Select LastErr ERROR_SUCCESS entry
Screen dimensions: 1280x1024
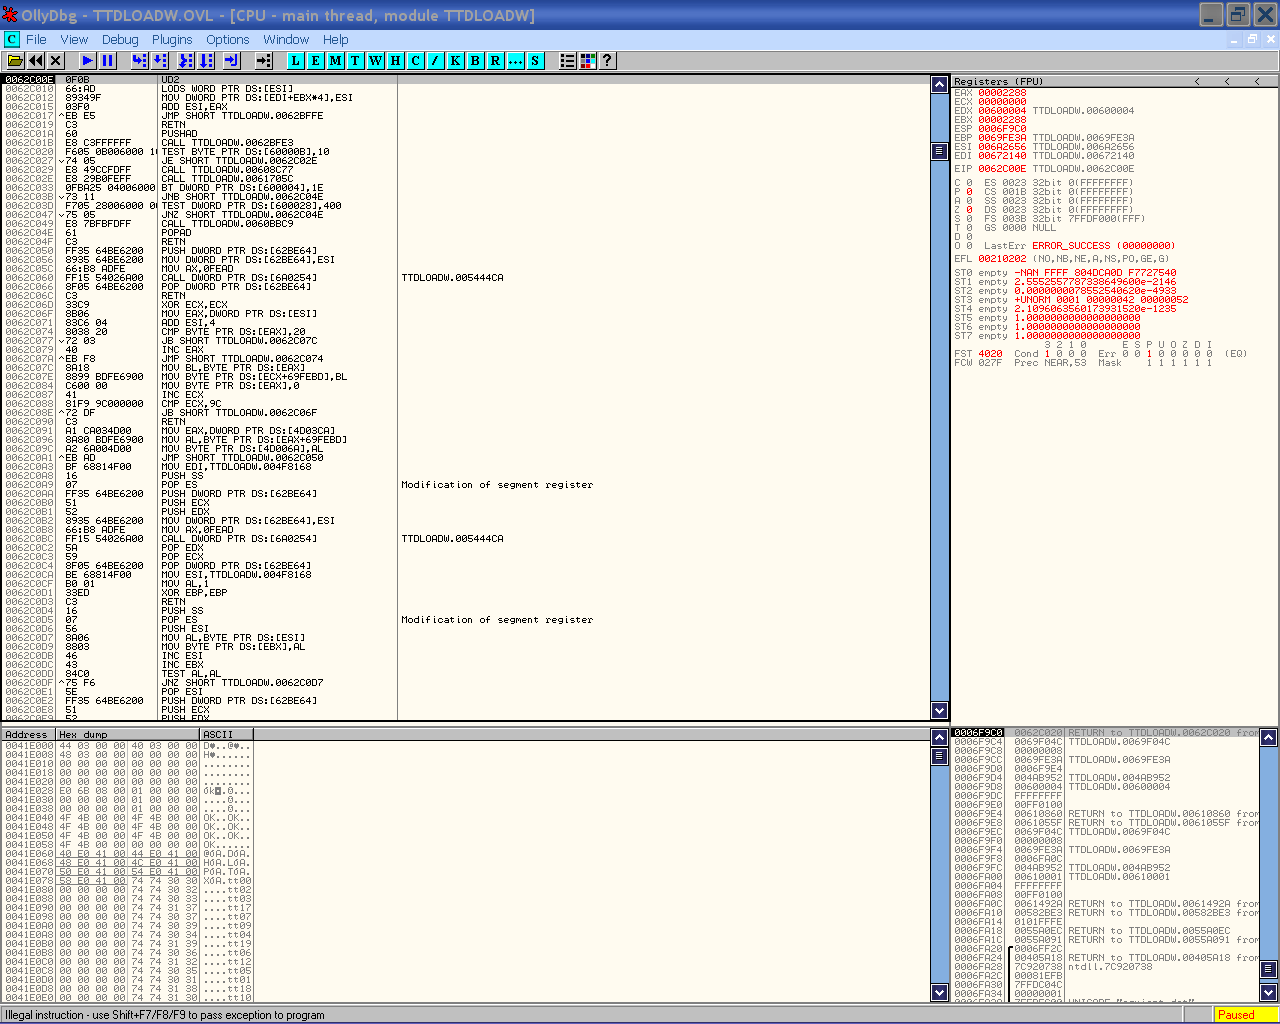1080,245
